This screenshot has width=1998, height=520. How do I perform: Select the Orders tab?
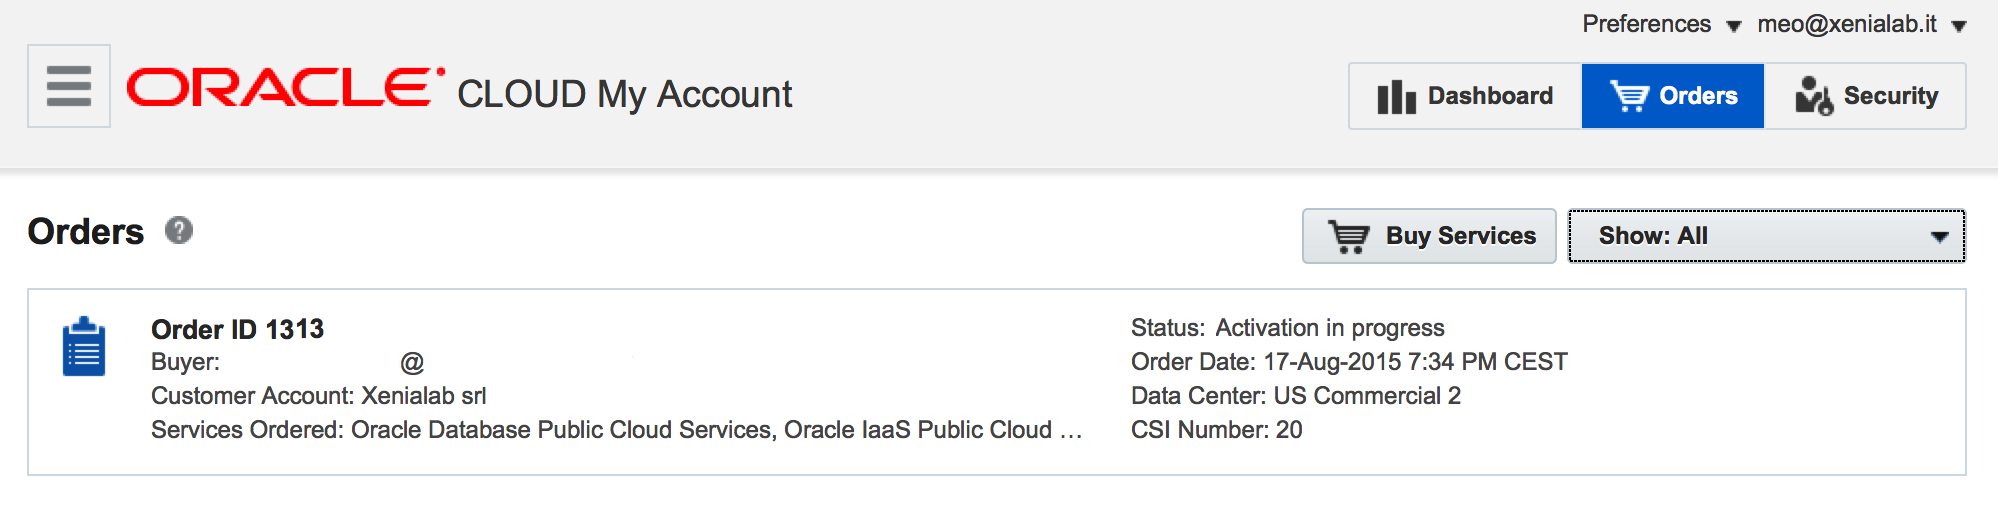pos(1673,96)
